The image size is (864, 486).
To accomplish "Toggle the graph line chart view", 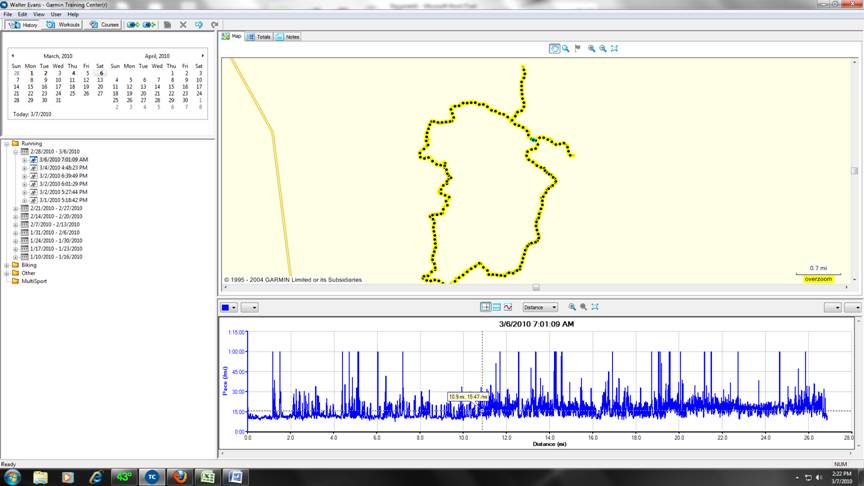I will click(508, 307).
